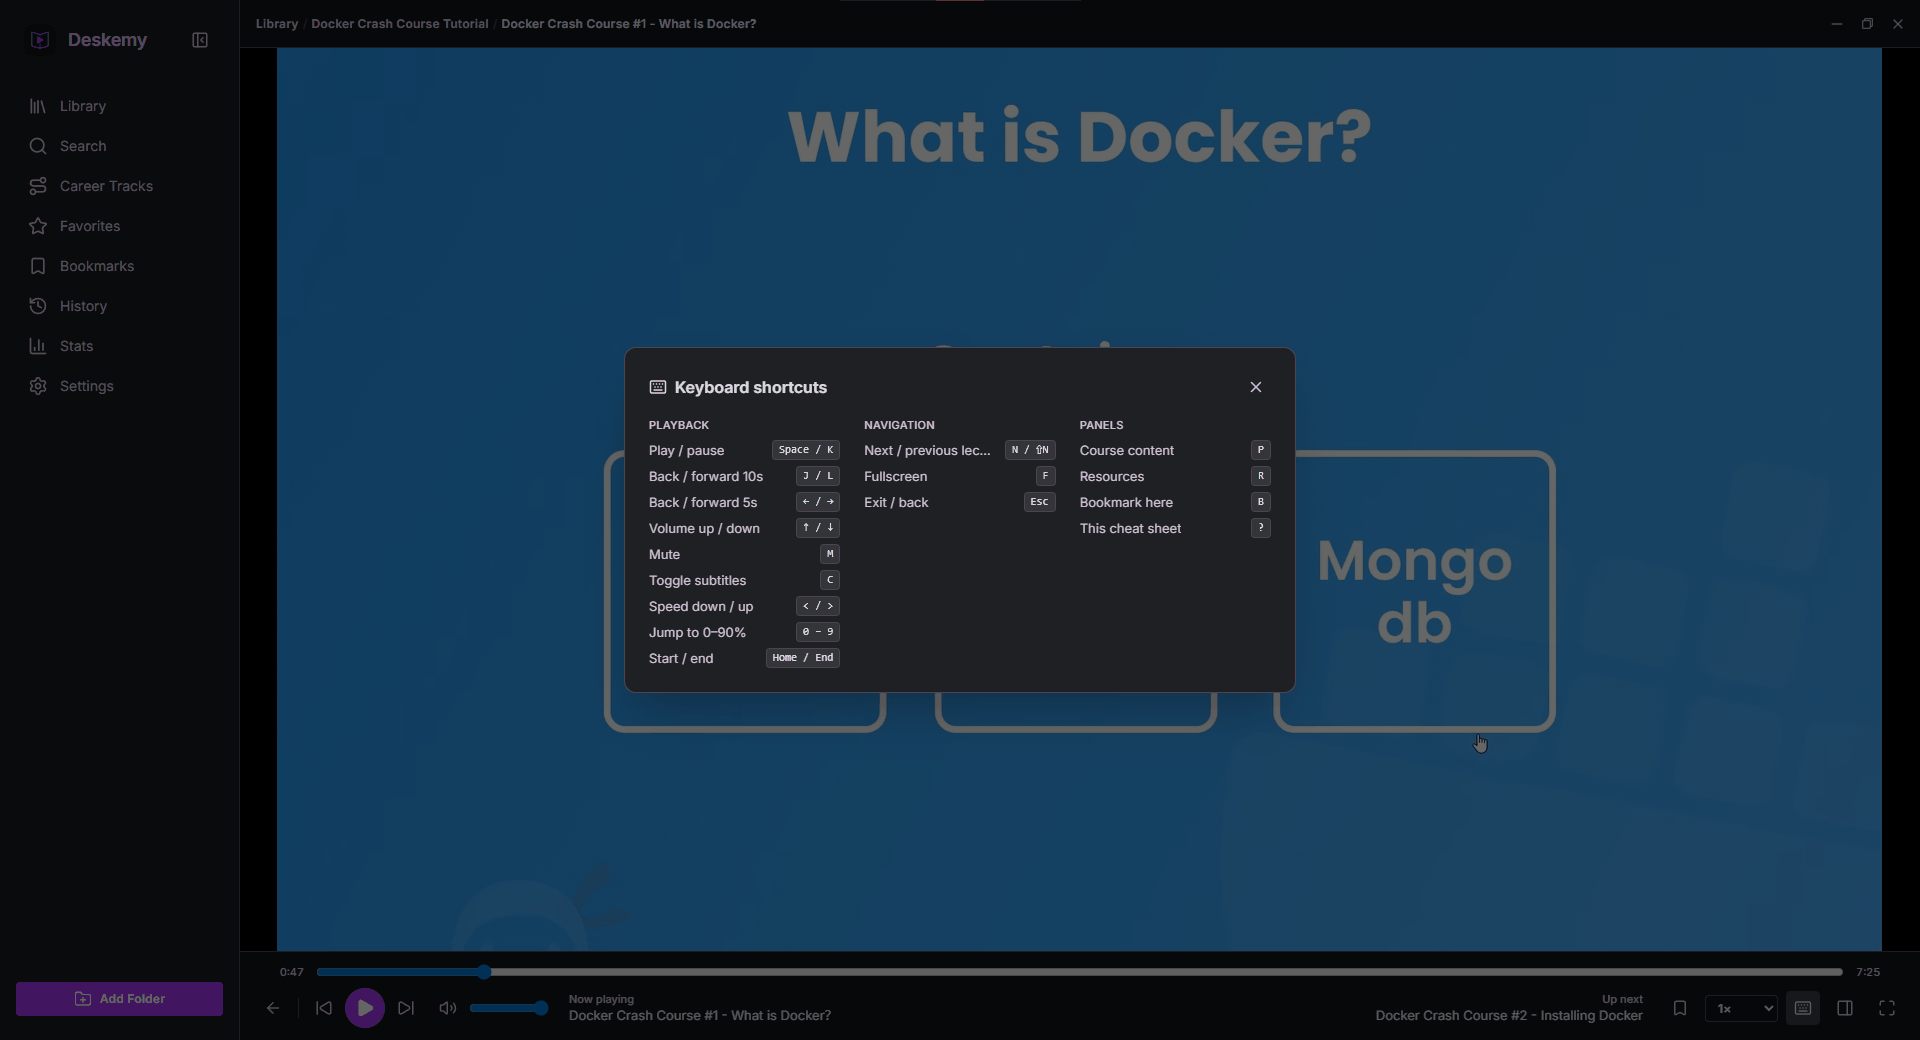Click the video progress bar
Screen dimensions: 1920x1040
pos(1080,972)
